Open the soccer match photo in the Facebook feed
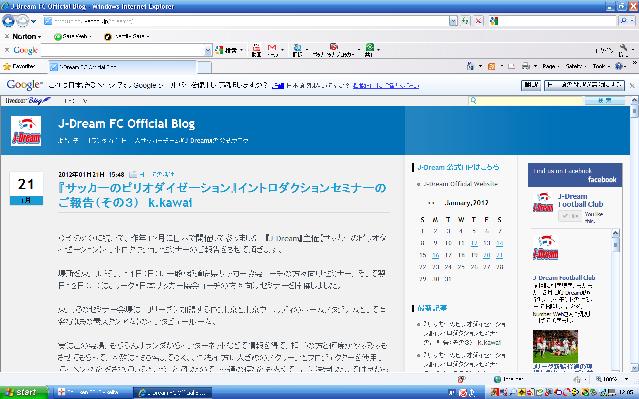 click(555, 346)
